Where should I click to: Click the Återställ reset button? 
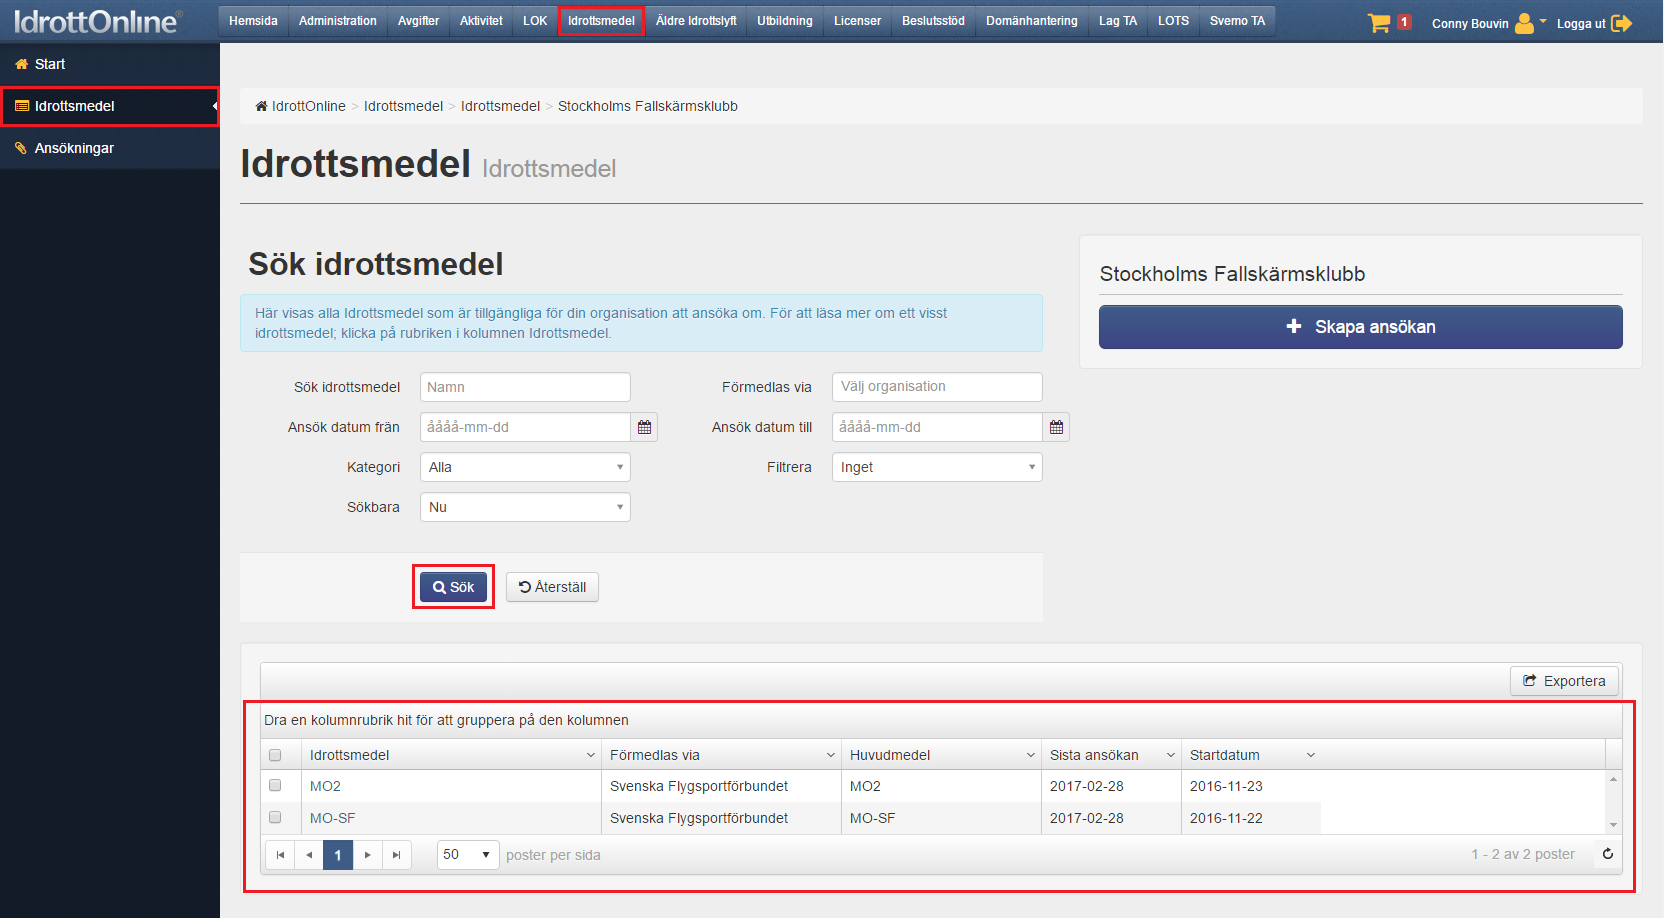pos(552,587)
